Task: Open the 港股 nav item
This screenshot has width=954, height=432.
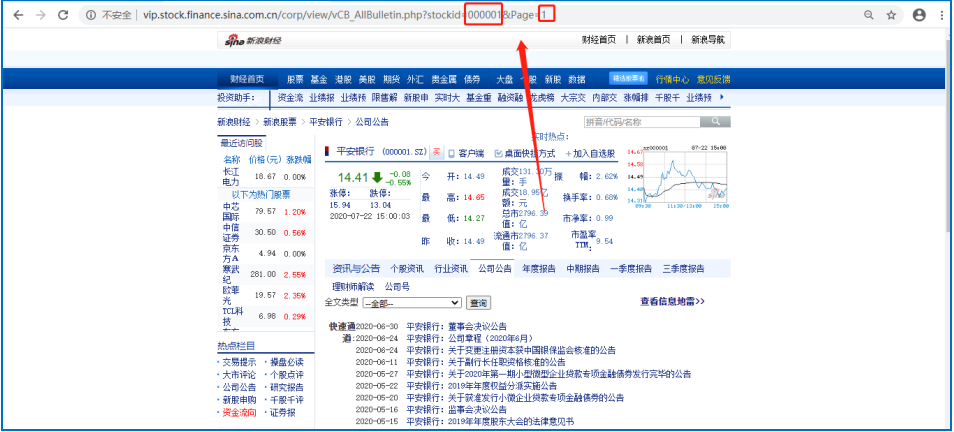Action: (x=343, y=79)
